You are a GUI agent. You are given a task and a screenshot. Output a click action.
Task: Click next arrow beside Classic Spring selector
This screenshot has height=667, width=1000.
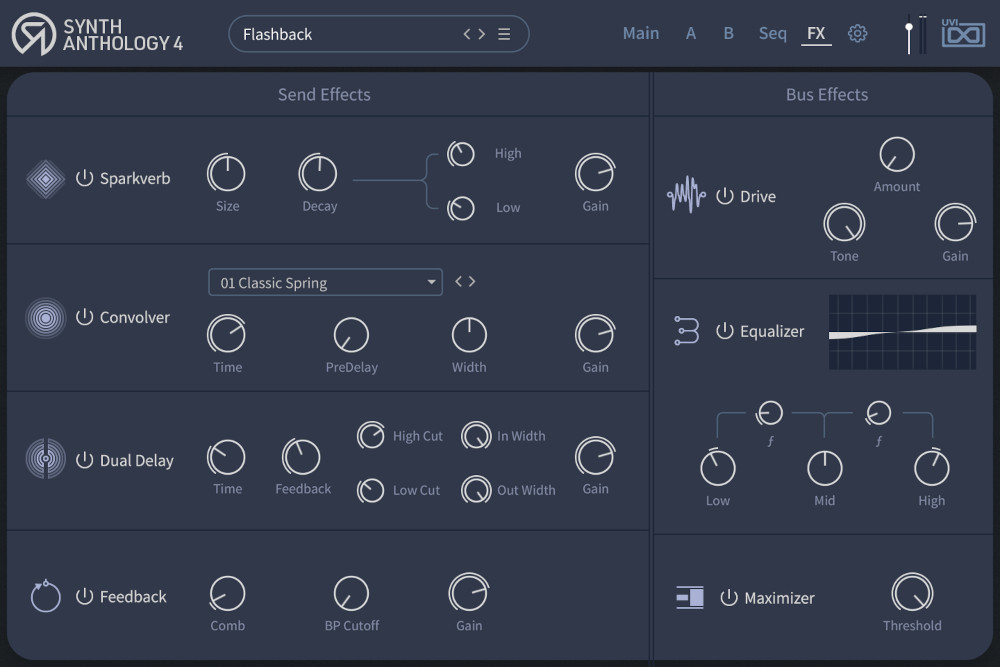tap(473, 281)
